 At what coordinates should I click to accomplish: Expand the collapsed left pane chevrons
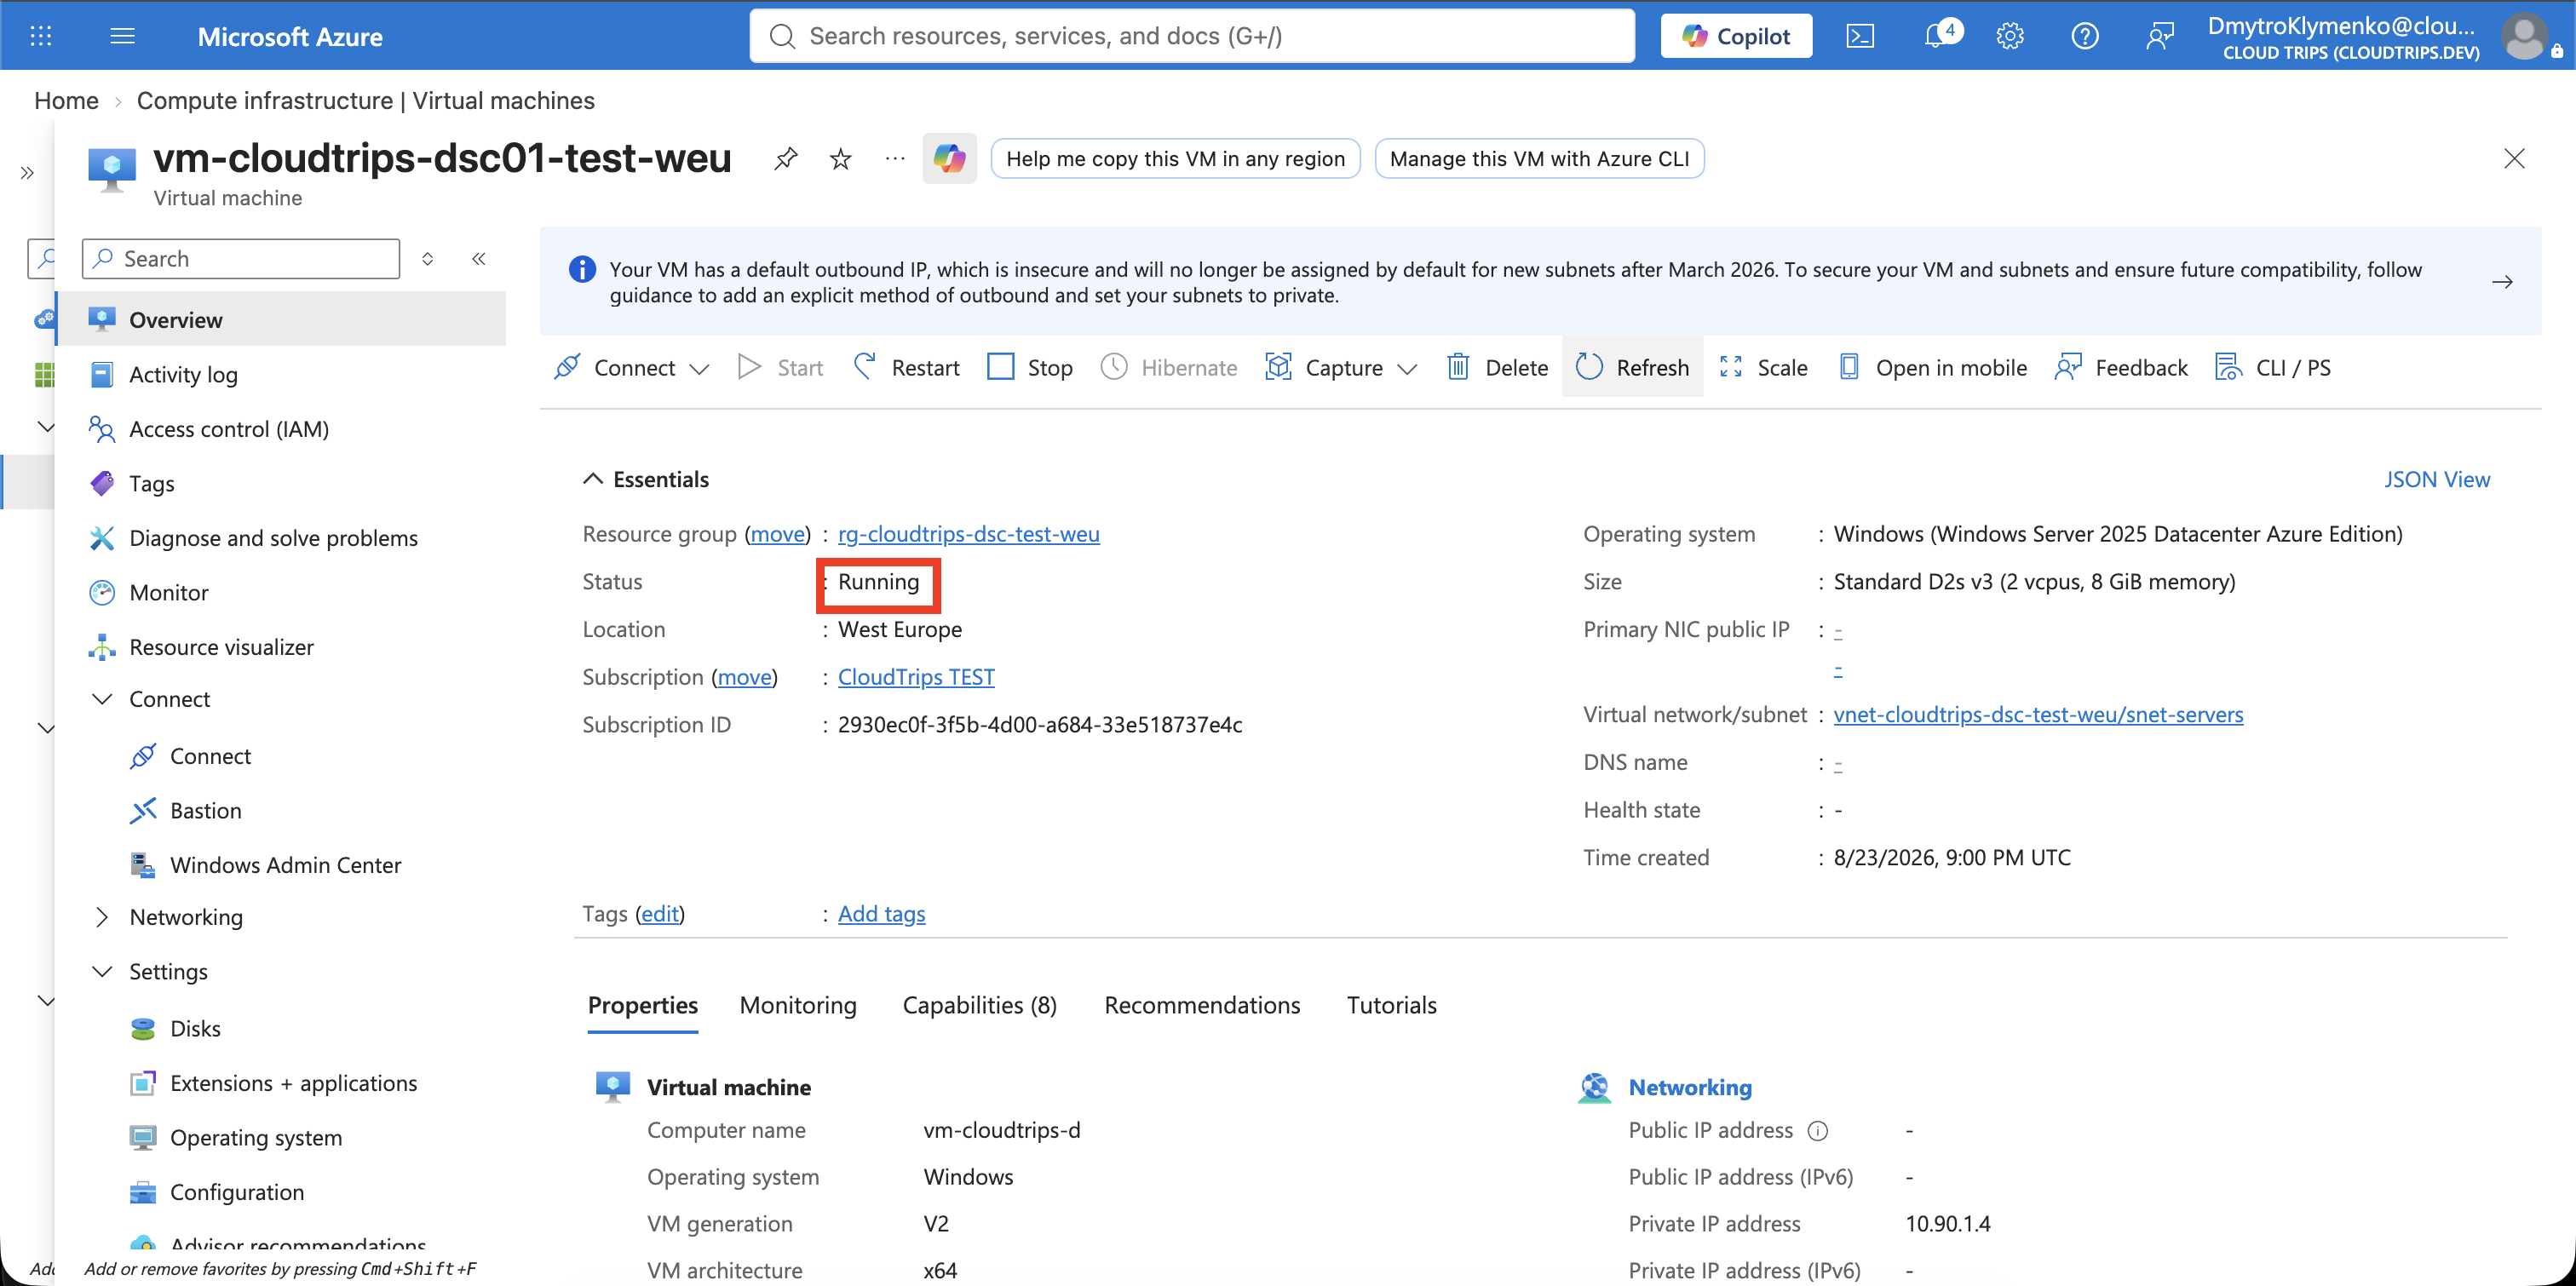tap(27, 173)
